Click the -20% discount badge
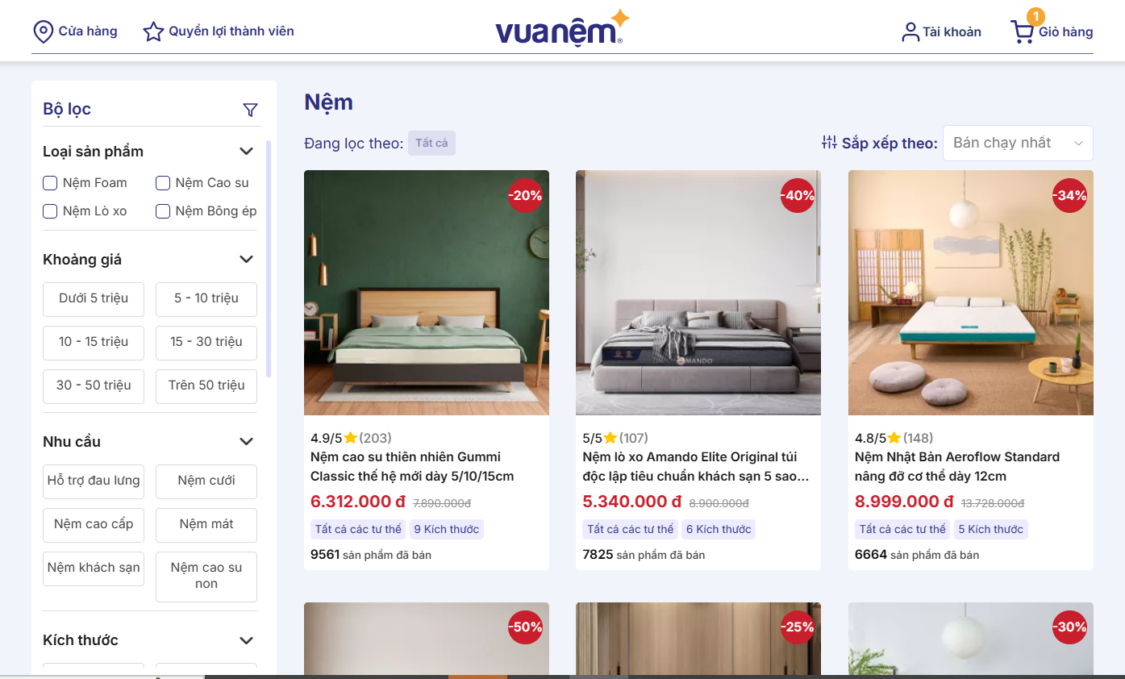Screen dimensions: 1125x679 pyautogui.click(x=524, y=195)
